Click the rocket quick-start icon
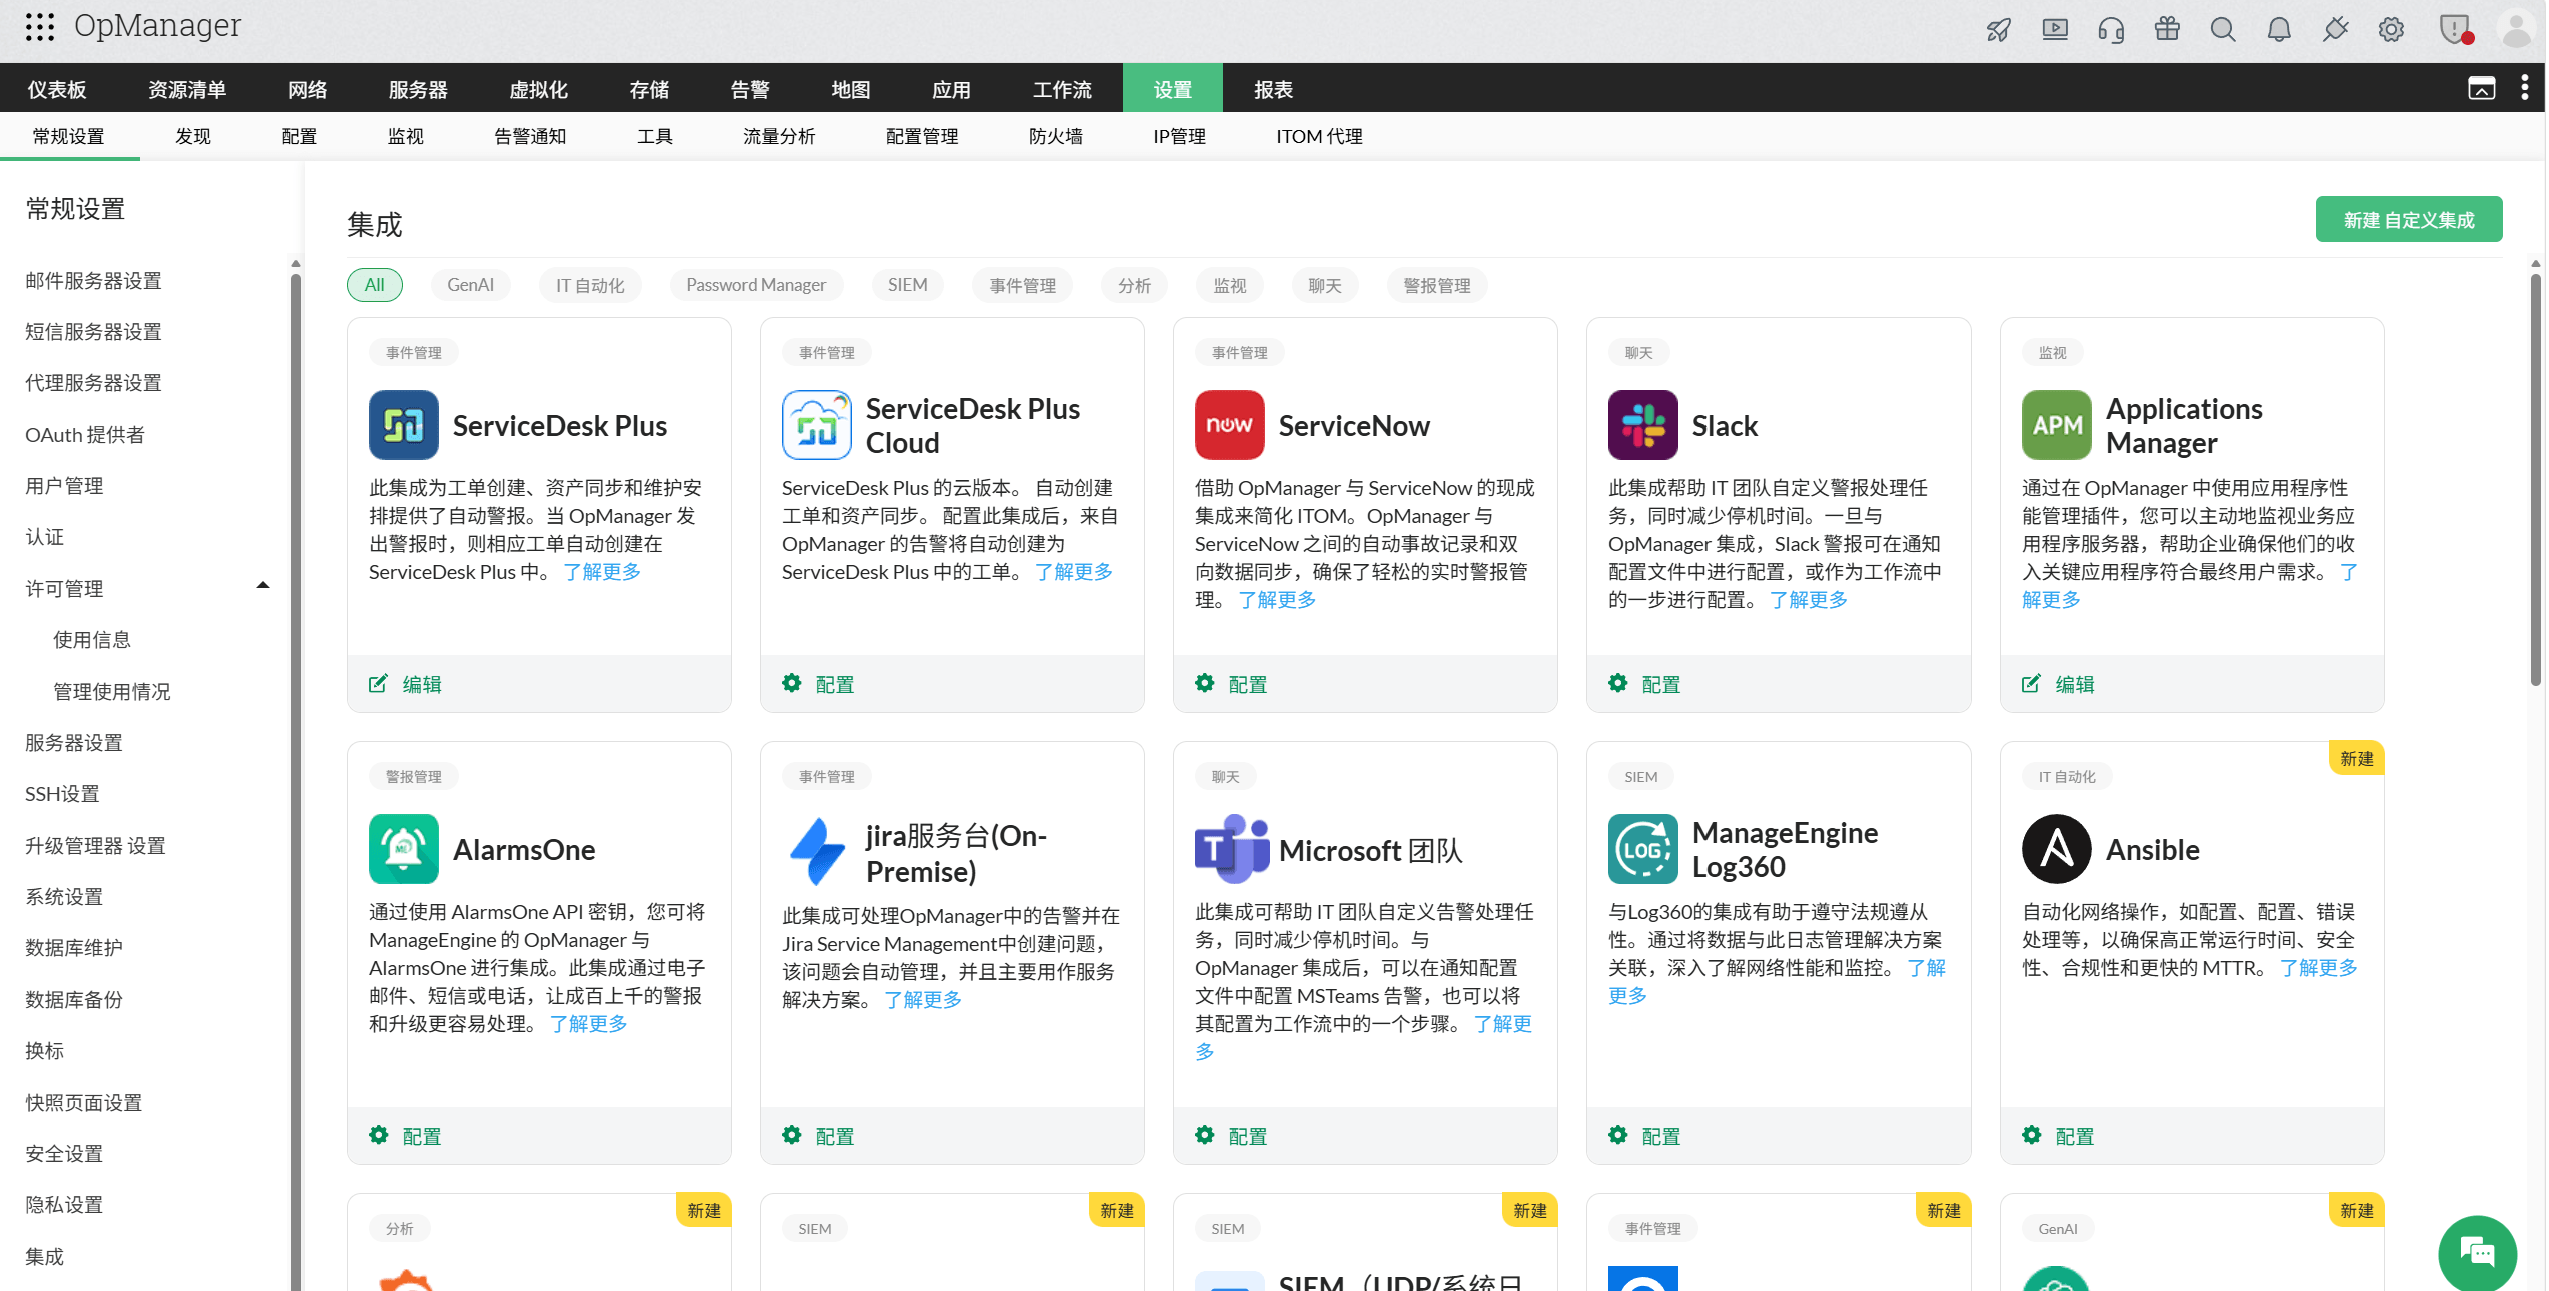 pyautogui.click(x=1999, y=30)
